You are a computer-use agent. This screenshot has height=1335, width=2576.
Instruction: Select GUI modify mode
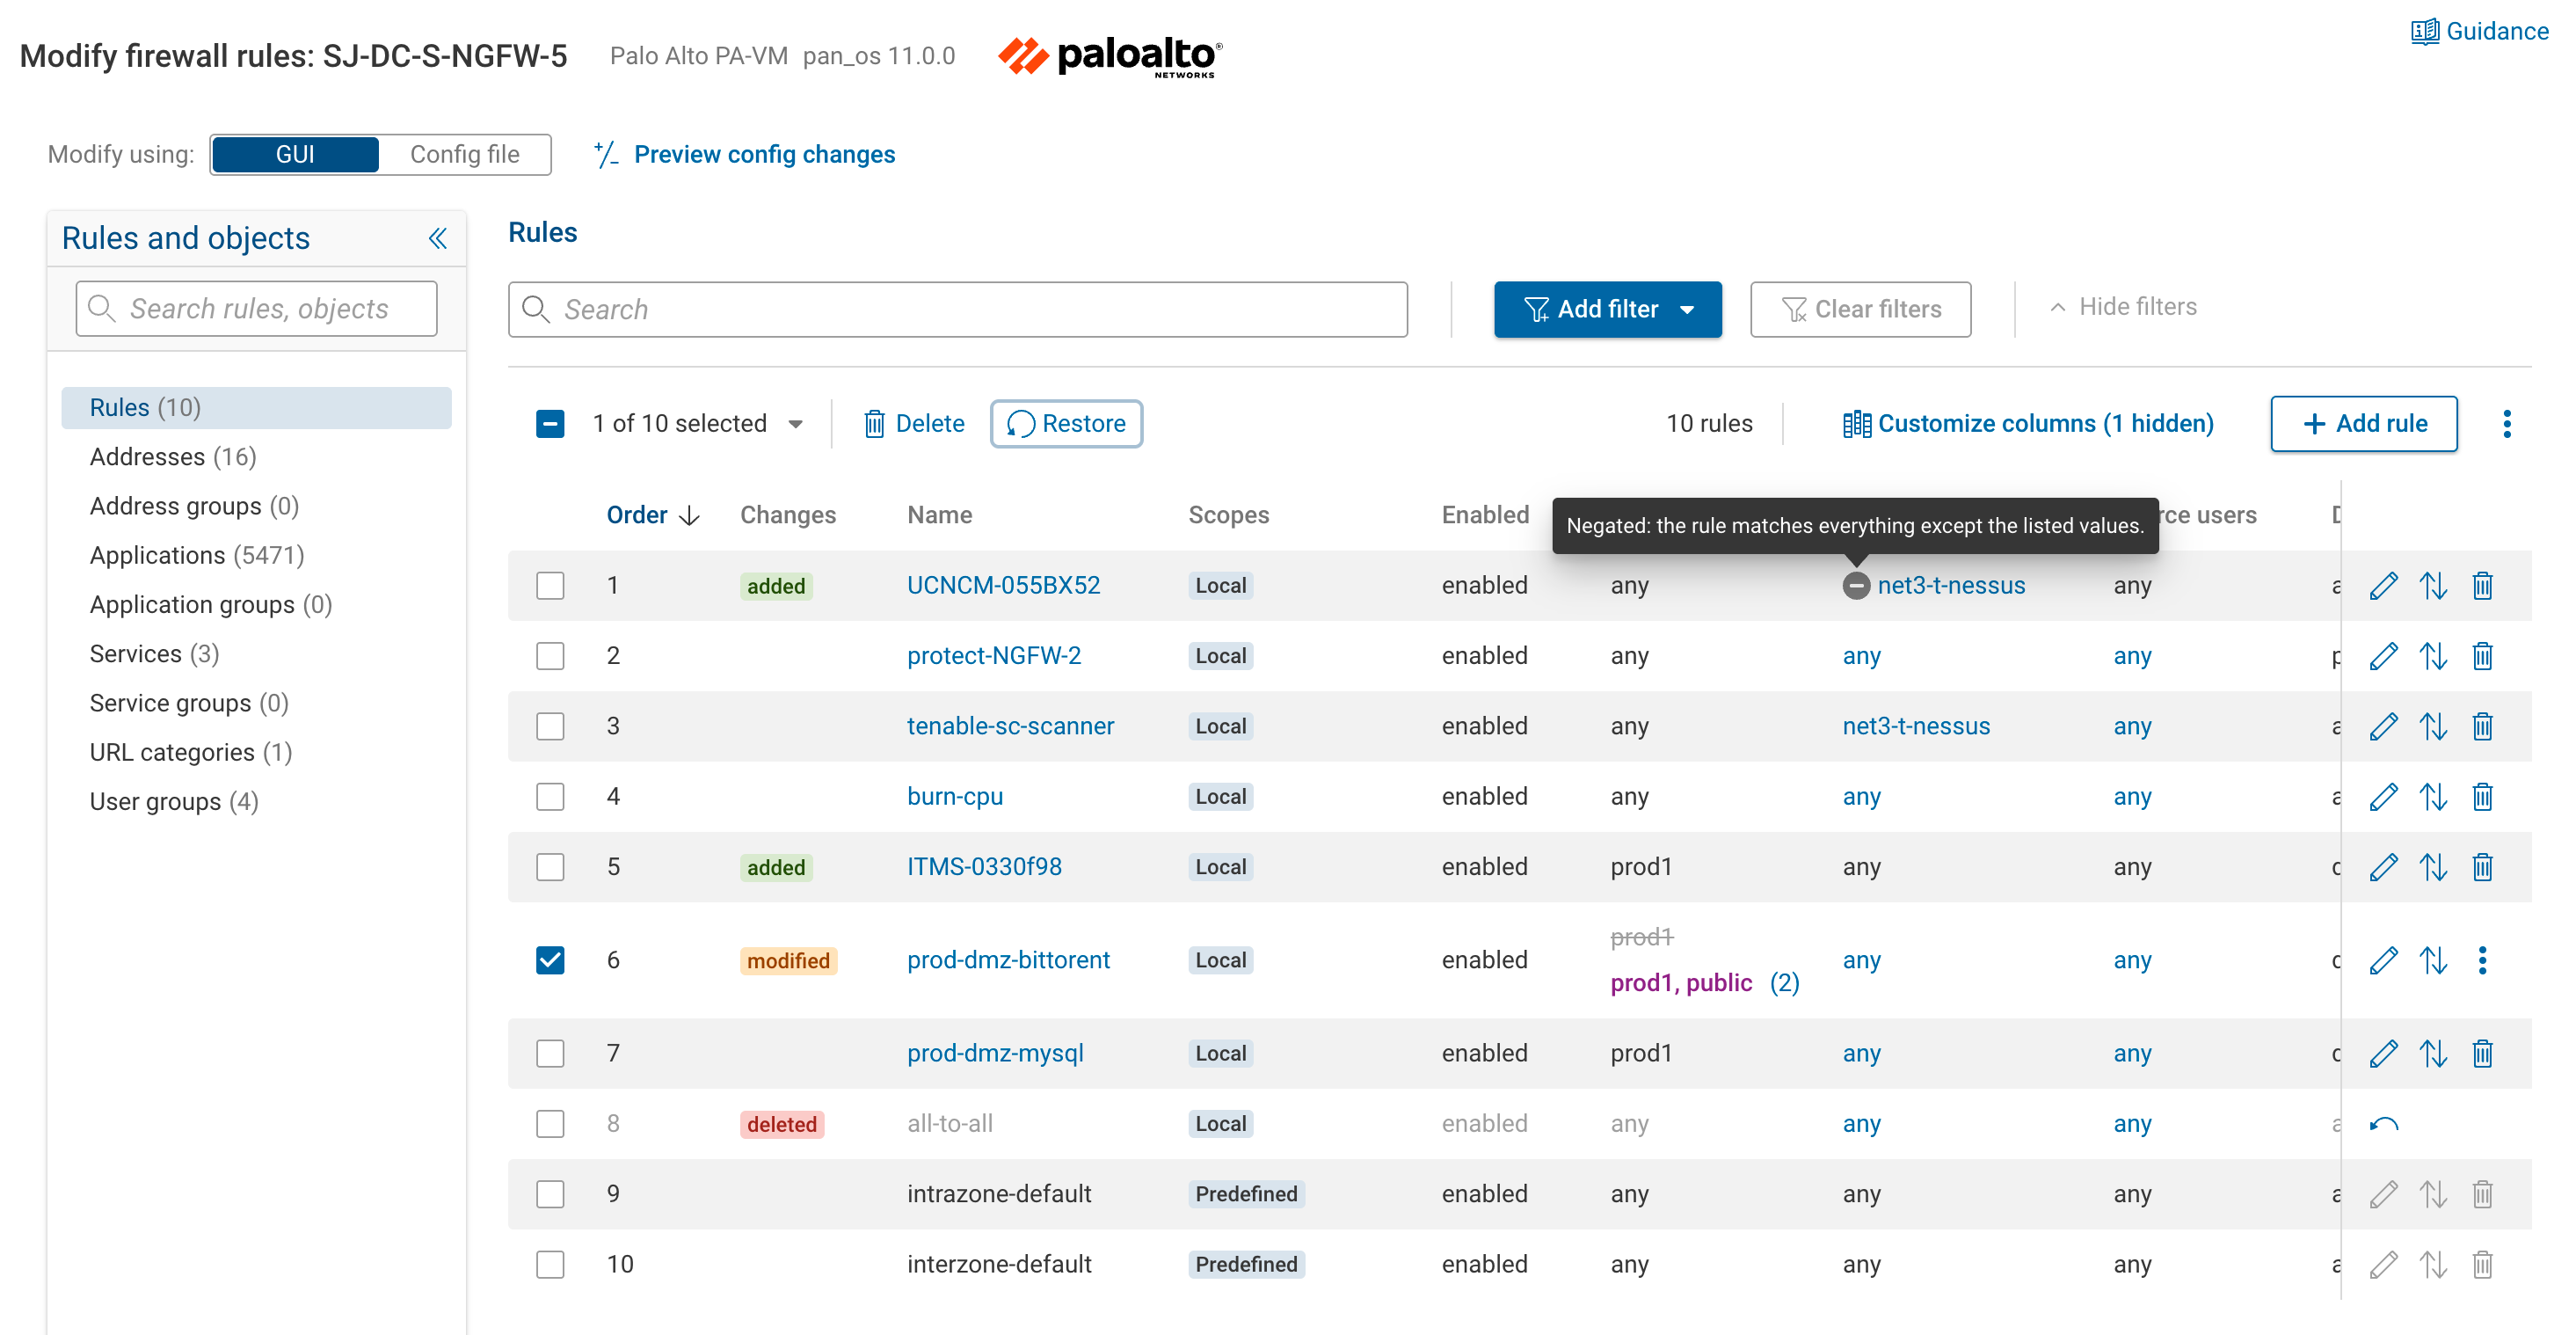pos(295,154)
